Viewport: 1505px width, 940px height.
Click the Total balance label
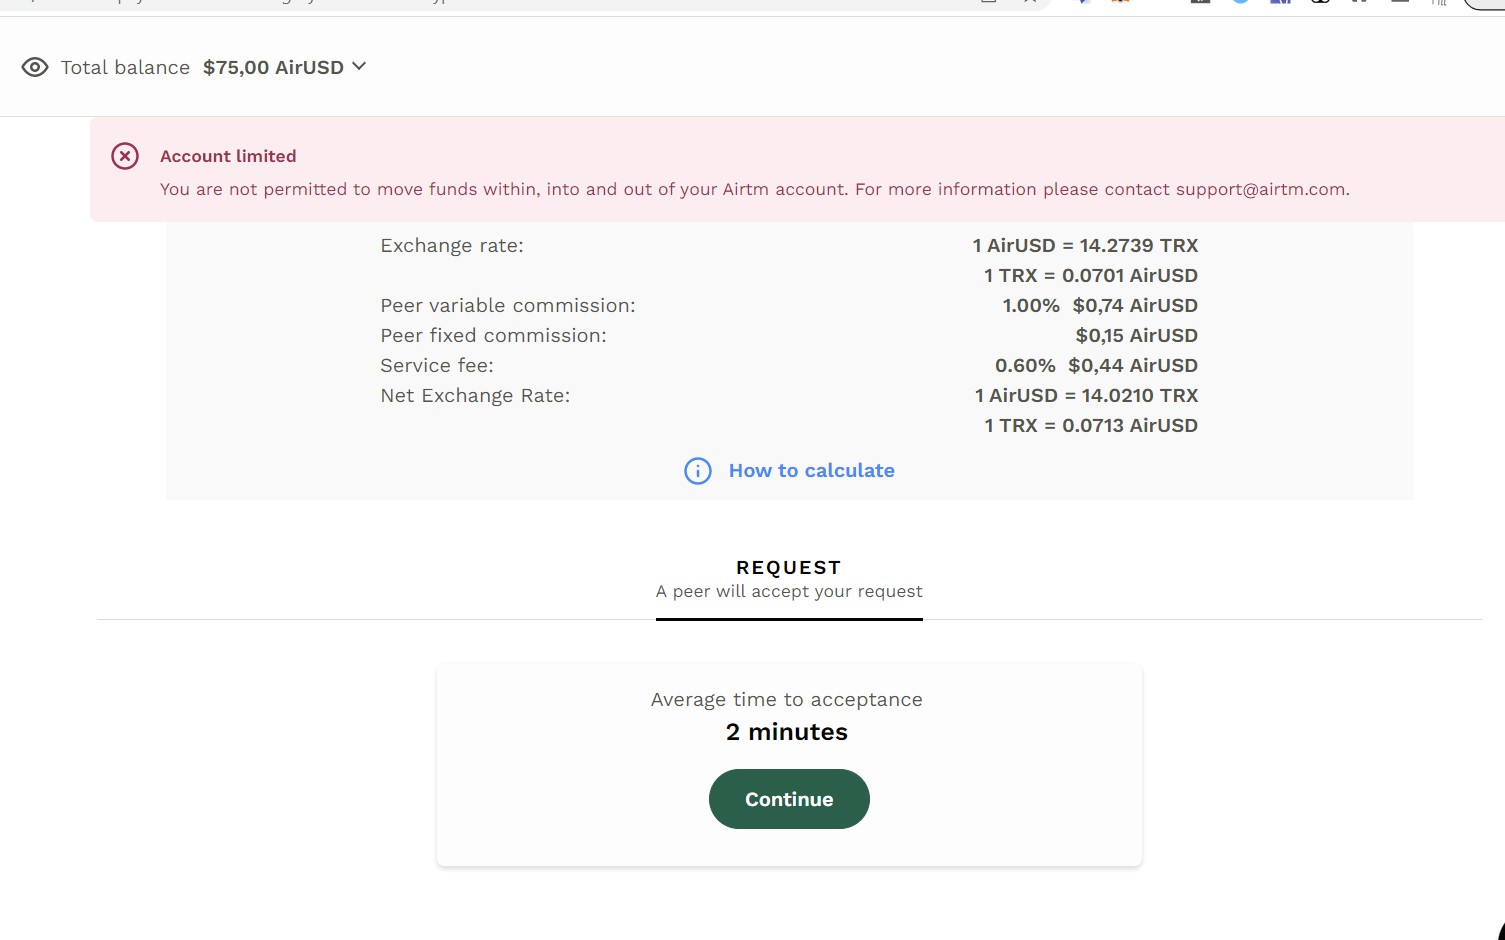click(125, 67)
